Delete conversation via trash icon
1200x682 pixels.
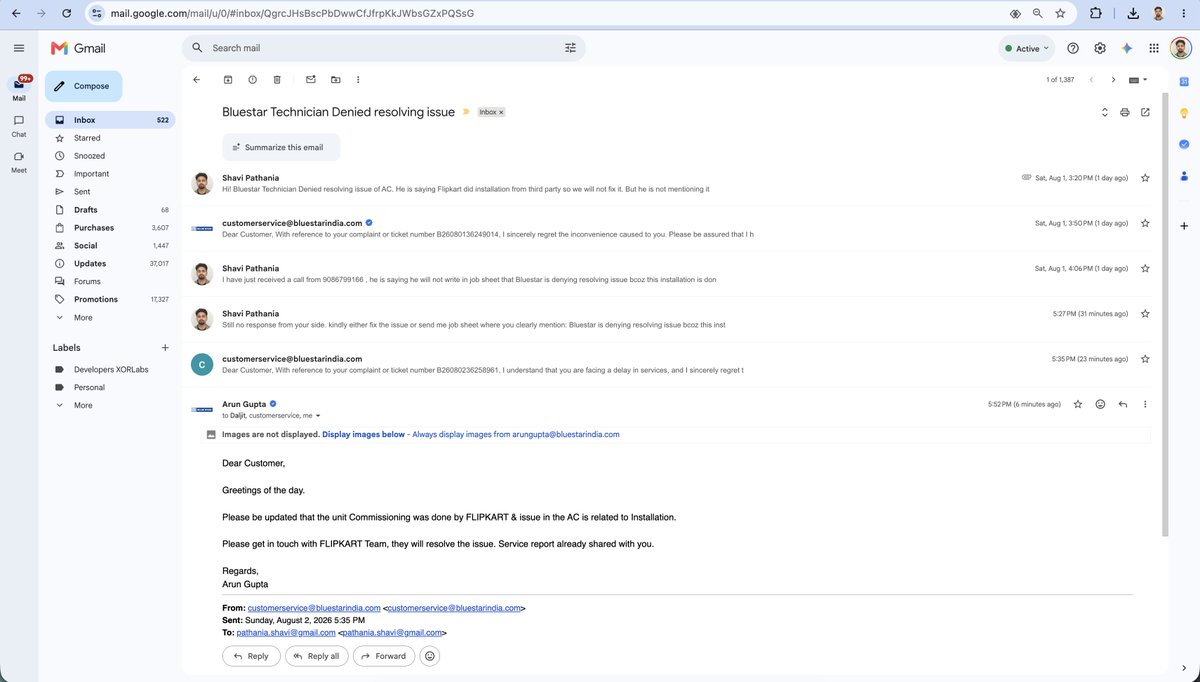pyautogui.click(x=277, y=80)
